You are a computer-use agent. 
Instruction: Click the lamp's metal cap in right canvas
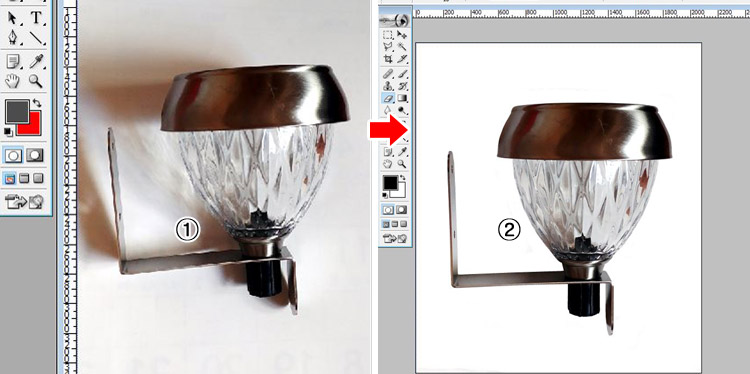(585, 132)
